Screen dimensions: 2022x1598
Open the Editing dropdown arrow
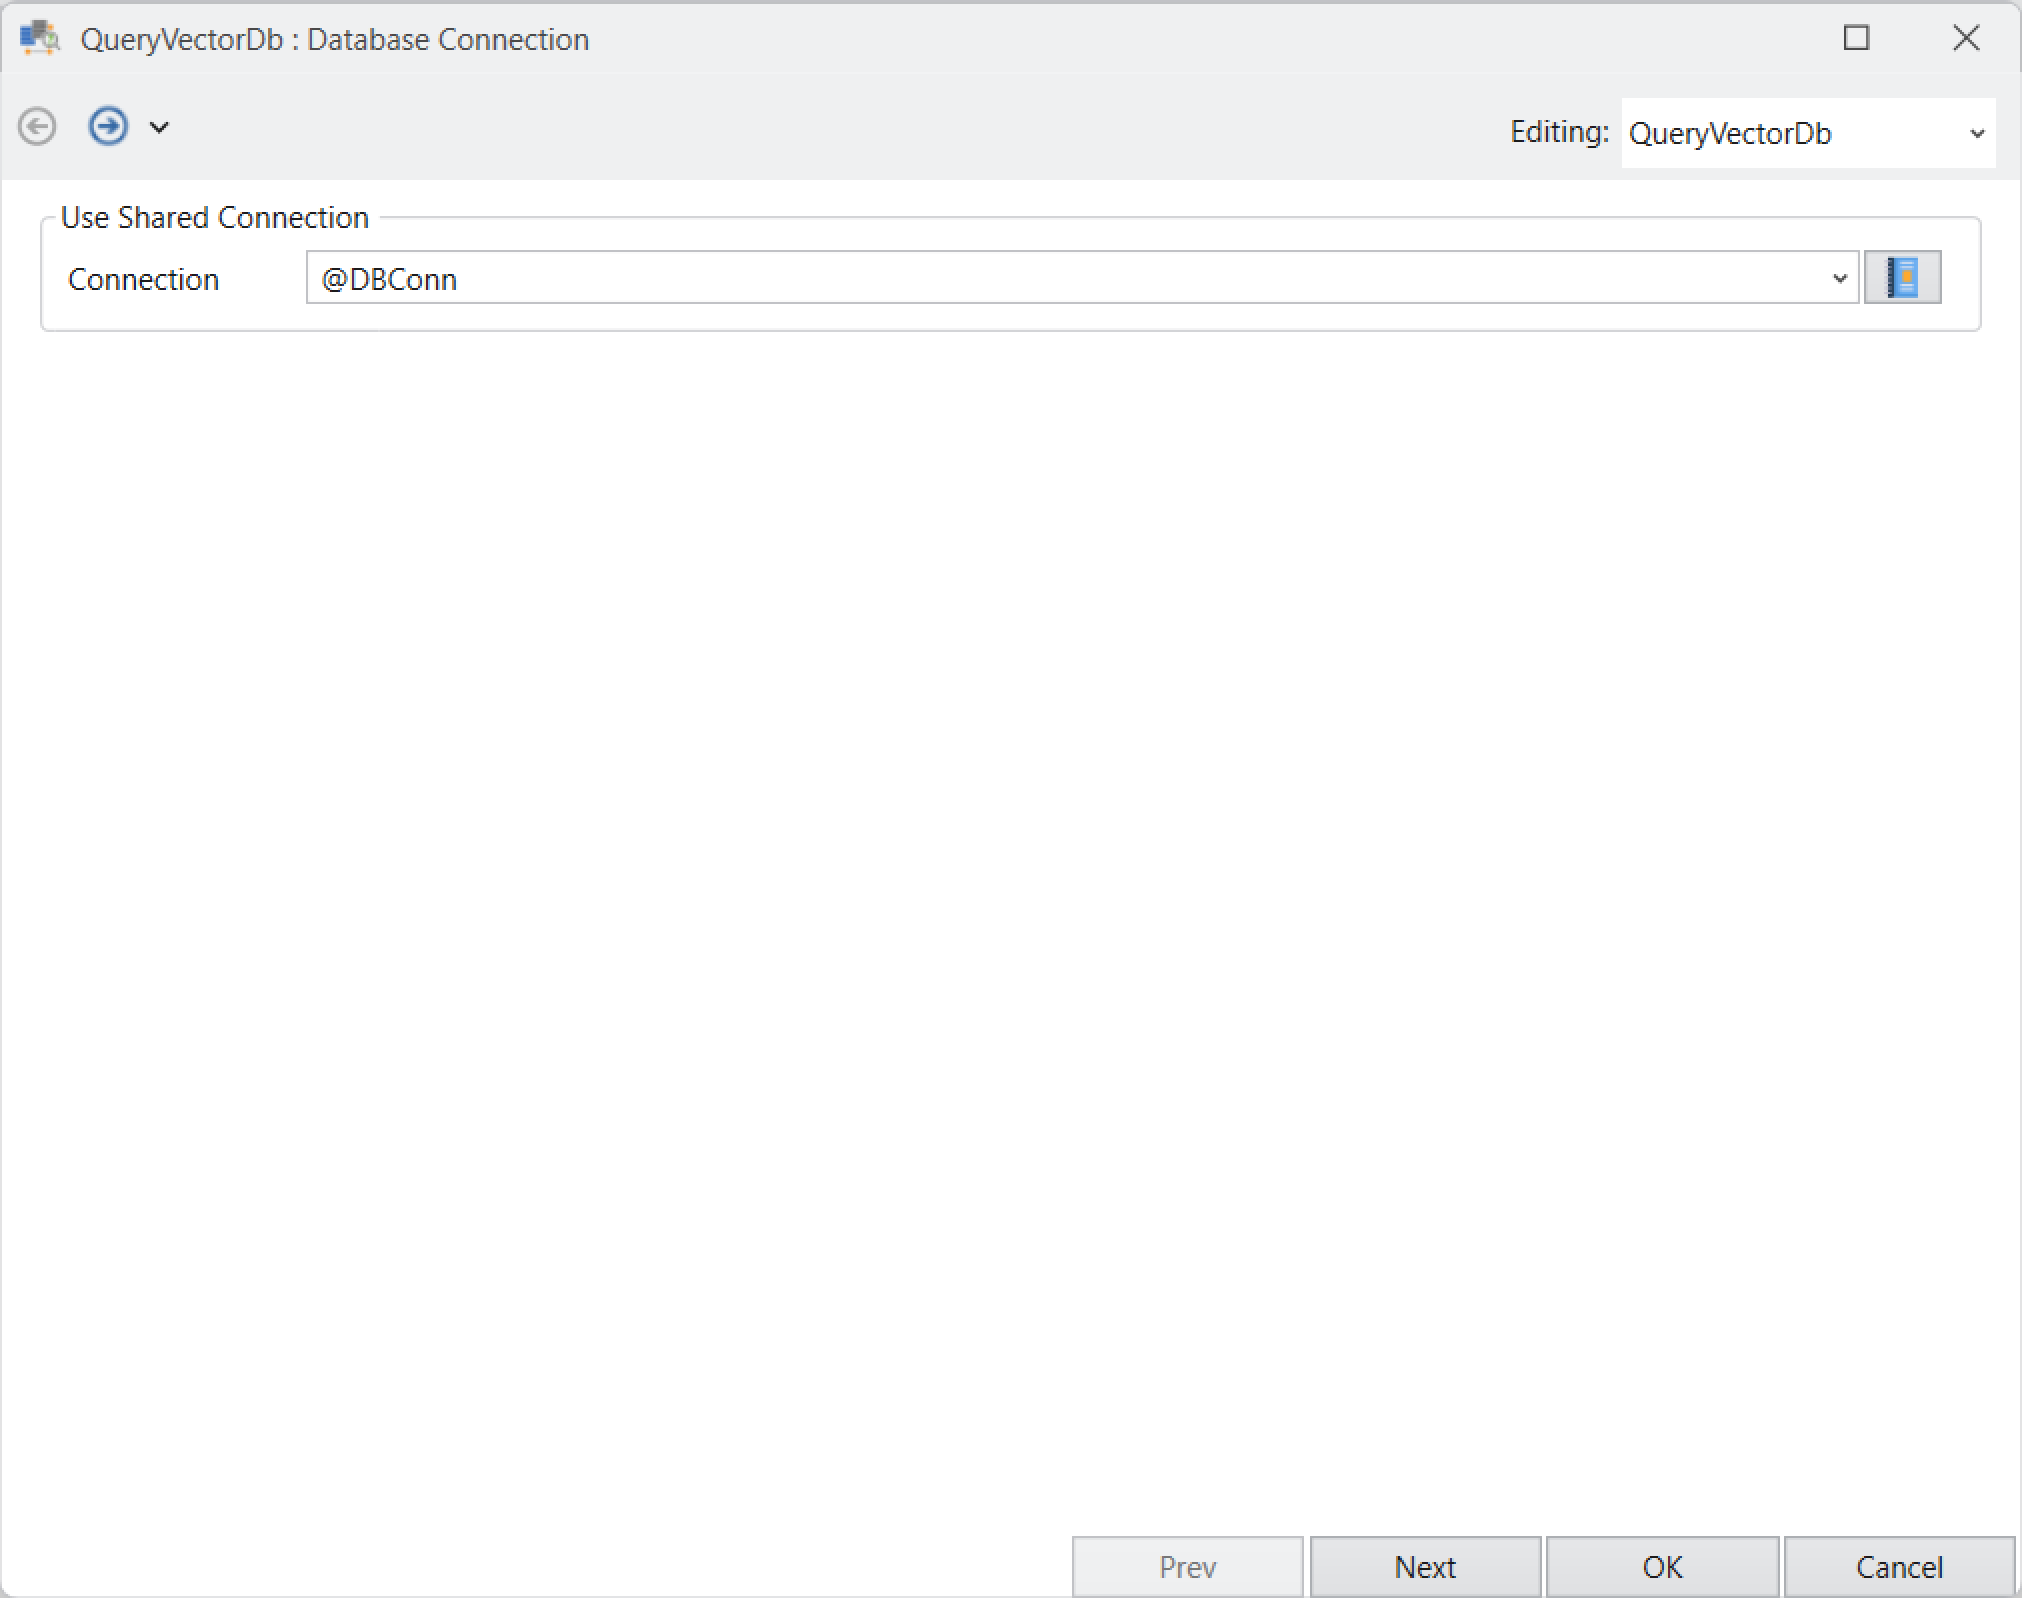(1976, 133)
